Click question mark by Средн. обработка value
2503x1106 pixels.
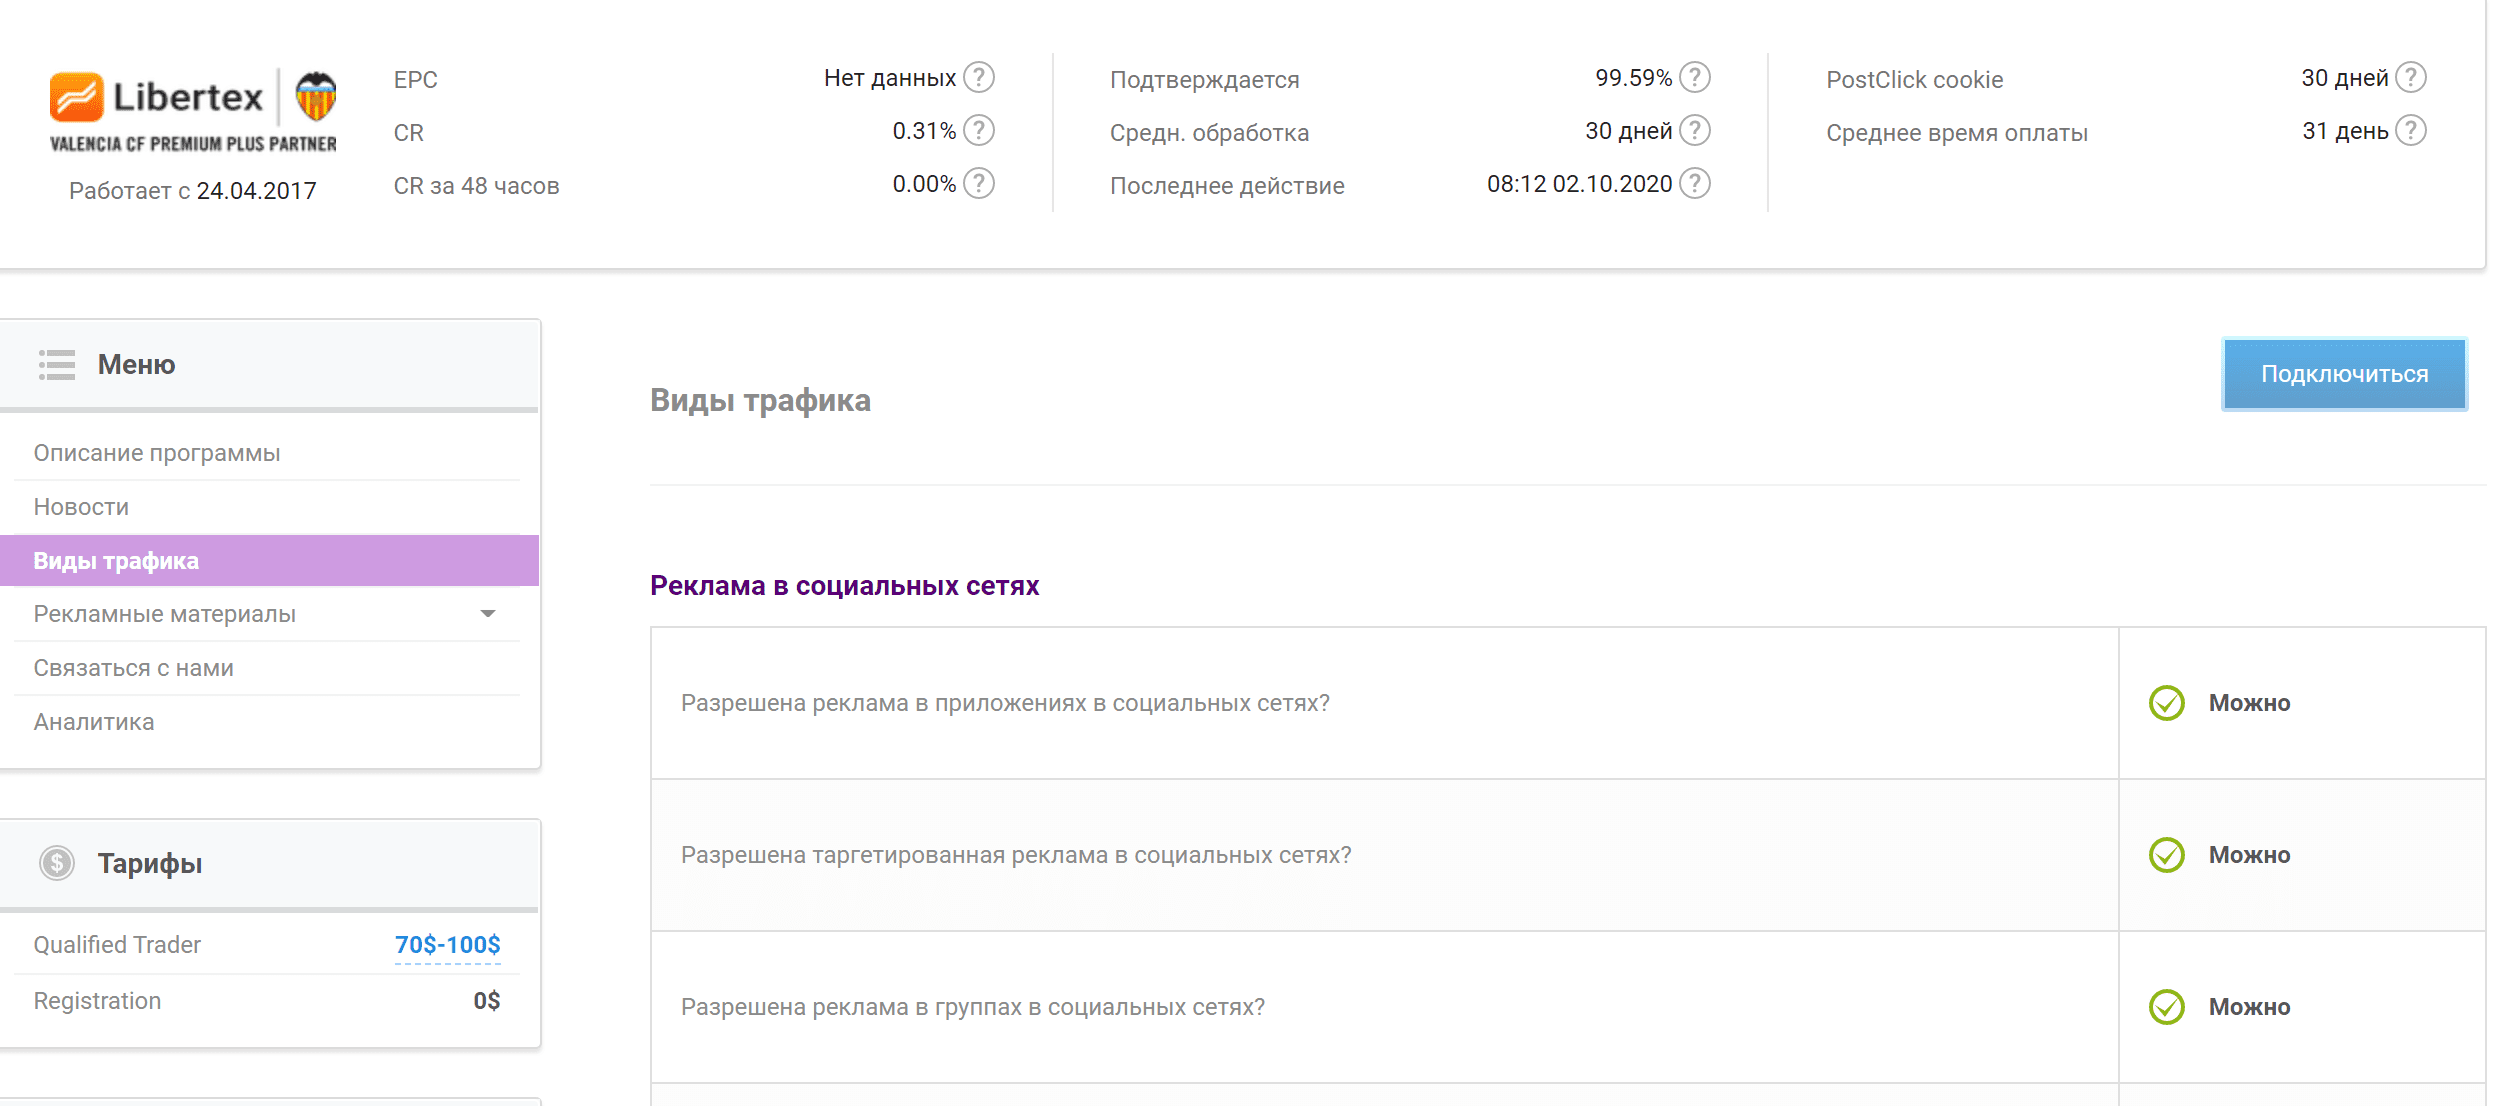[1694, 131]
